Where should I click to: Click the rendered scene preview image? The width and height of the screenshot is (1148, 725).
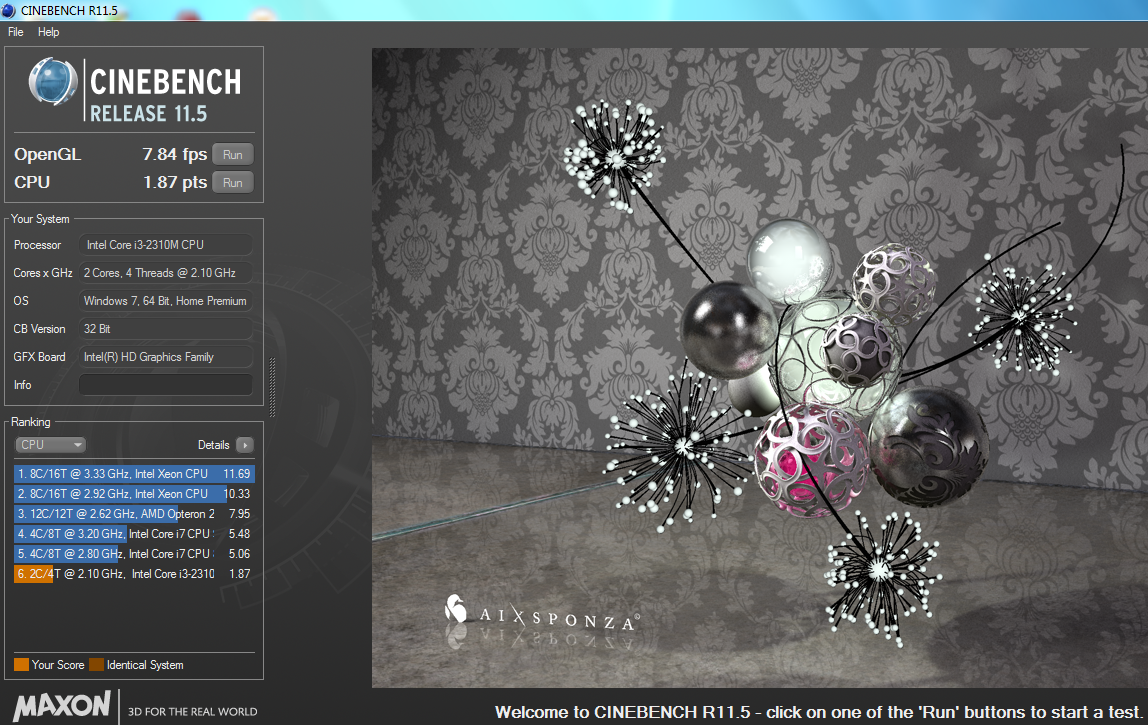759,368
